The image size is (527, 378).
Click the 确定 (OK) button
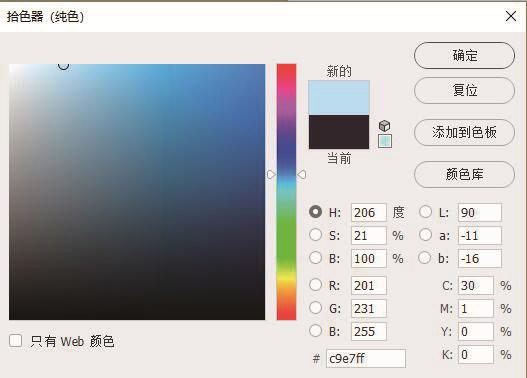[464, 55]
